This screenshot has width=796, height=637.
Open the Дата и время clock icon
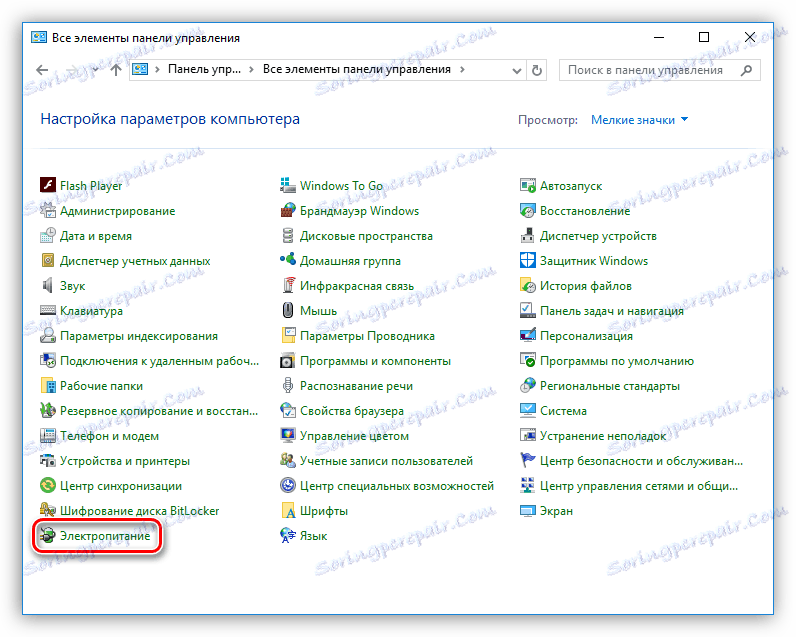[48, 236]
